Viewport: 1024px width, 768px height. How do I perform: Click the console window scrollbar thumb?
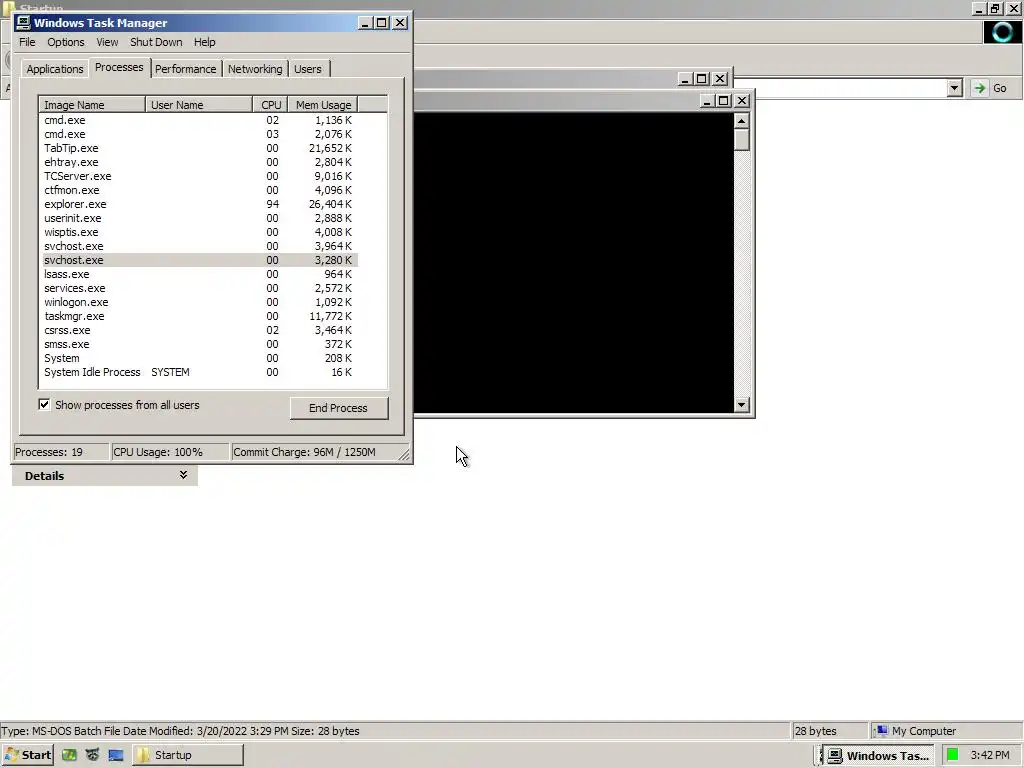click(x=741, y=140)
